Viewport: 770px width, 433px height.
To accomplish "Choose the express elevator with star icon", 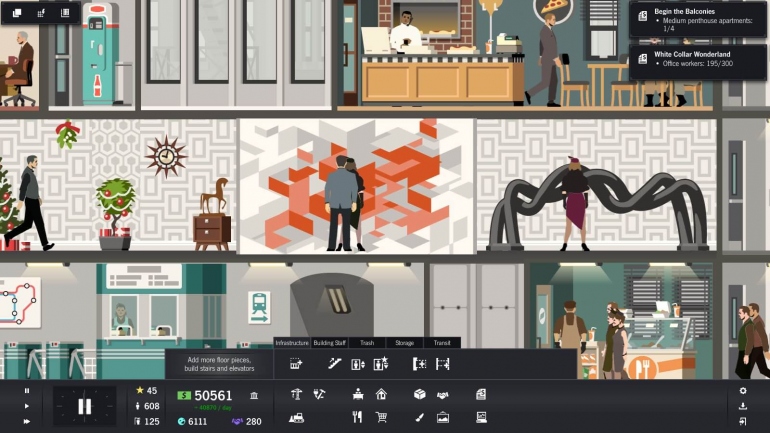I will 381,364.
